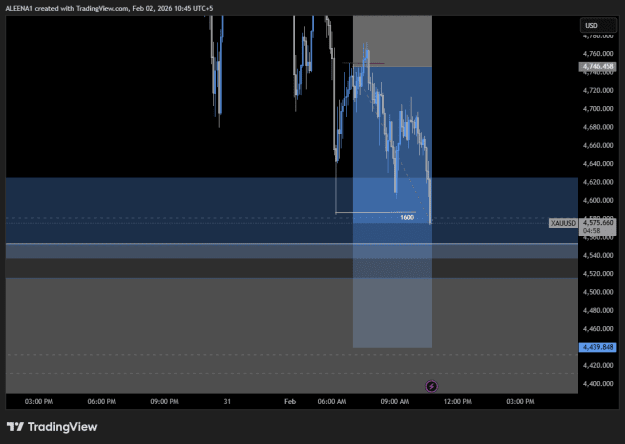Click the 09:00 AM time axis label
625x444 pixels.
(x=395, y=401)
